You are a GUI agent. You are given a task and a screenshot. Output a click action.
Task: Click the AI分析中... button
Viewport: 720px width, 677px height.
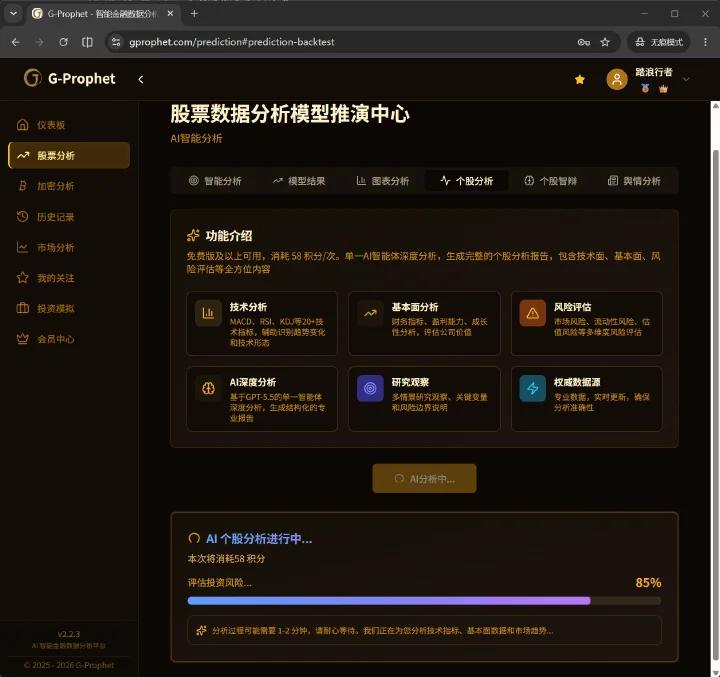click(x=424, y=479)
